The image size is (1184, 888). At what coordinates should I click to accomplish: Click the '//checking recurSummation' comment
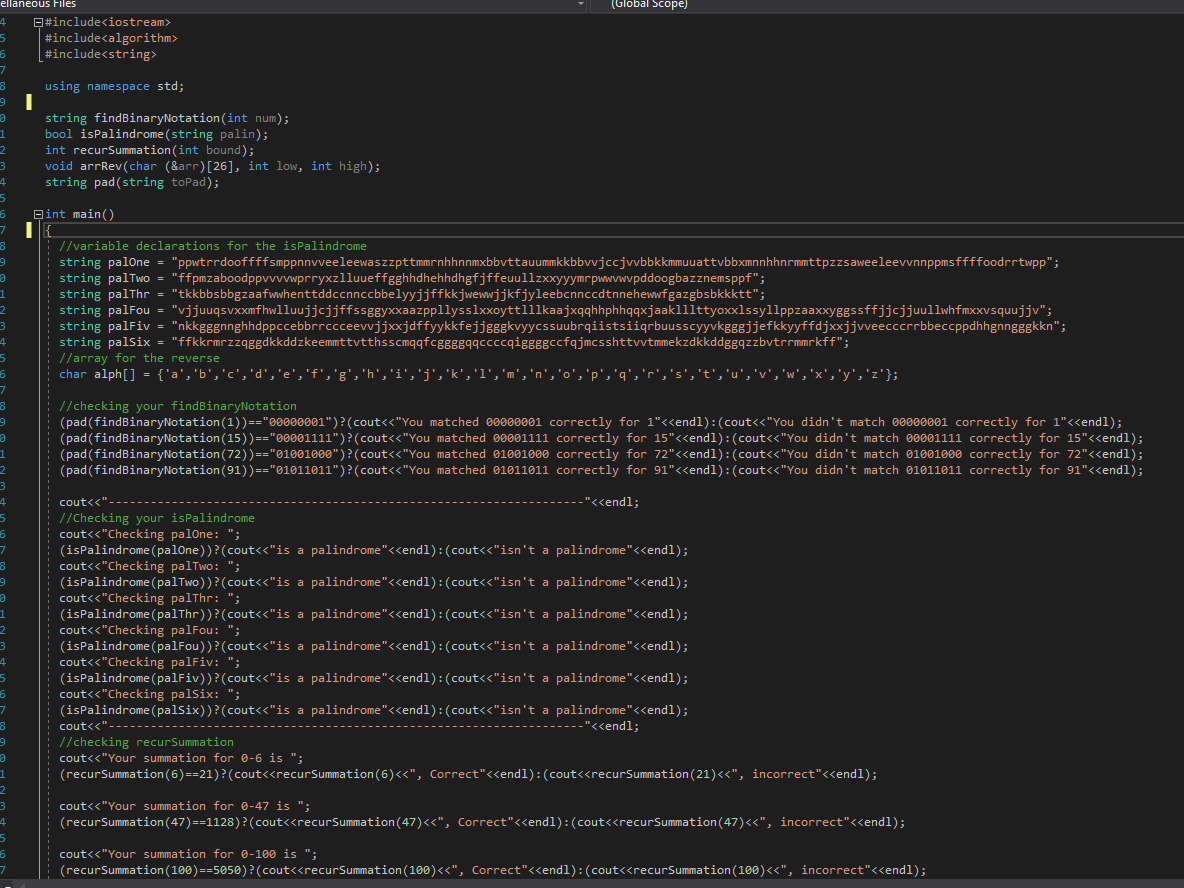tap(146, 742)
